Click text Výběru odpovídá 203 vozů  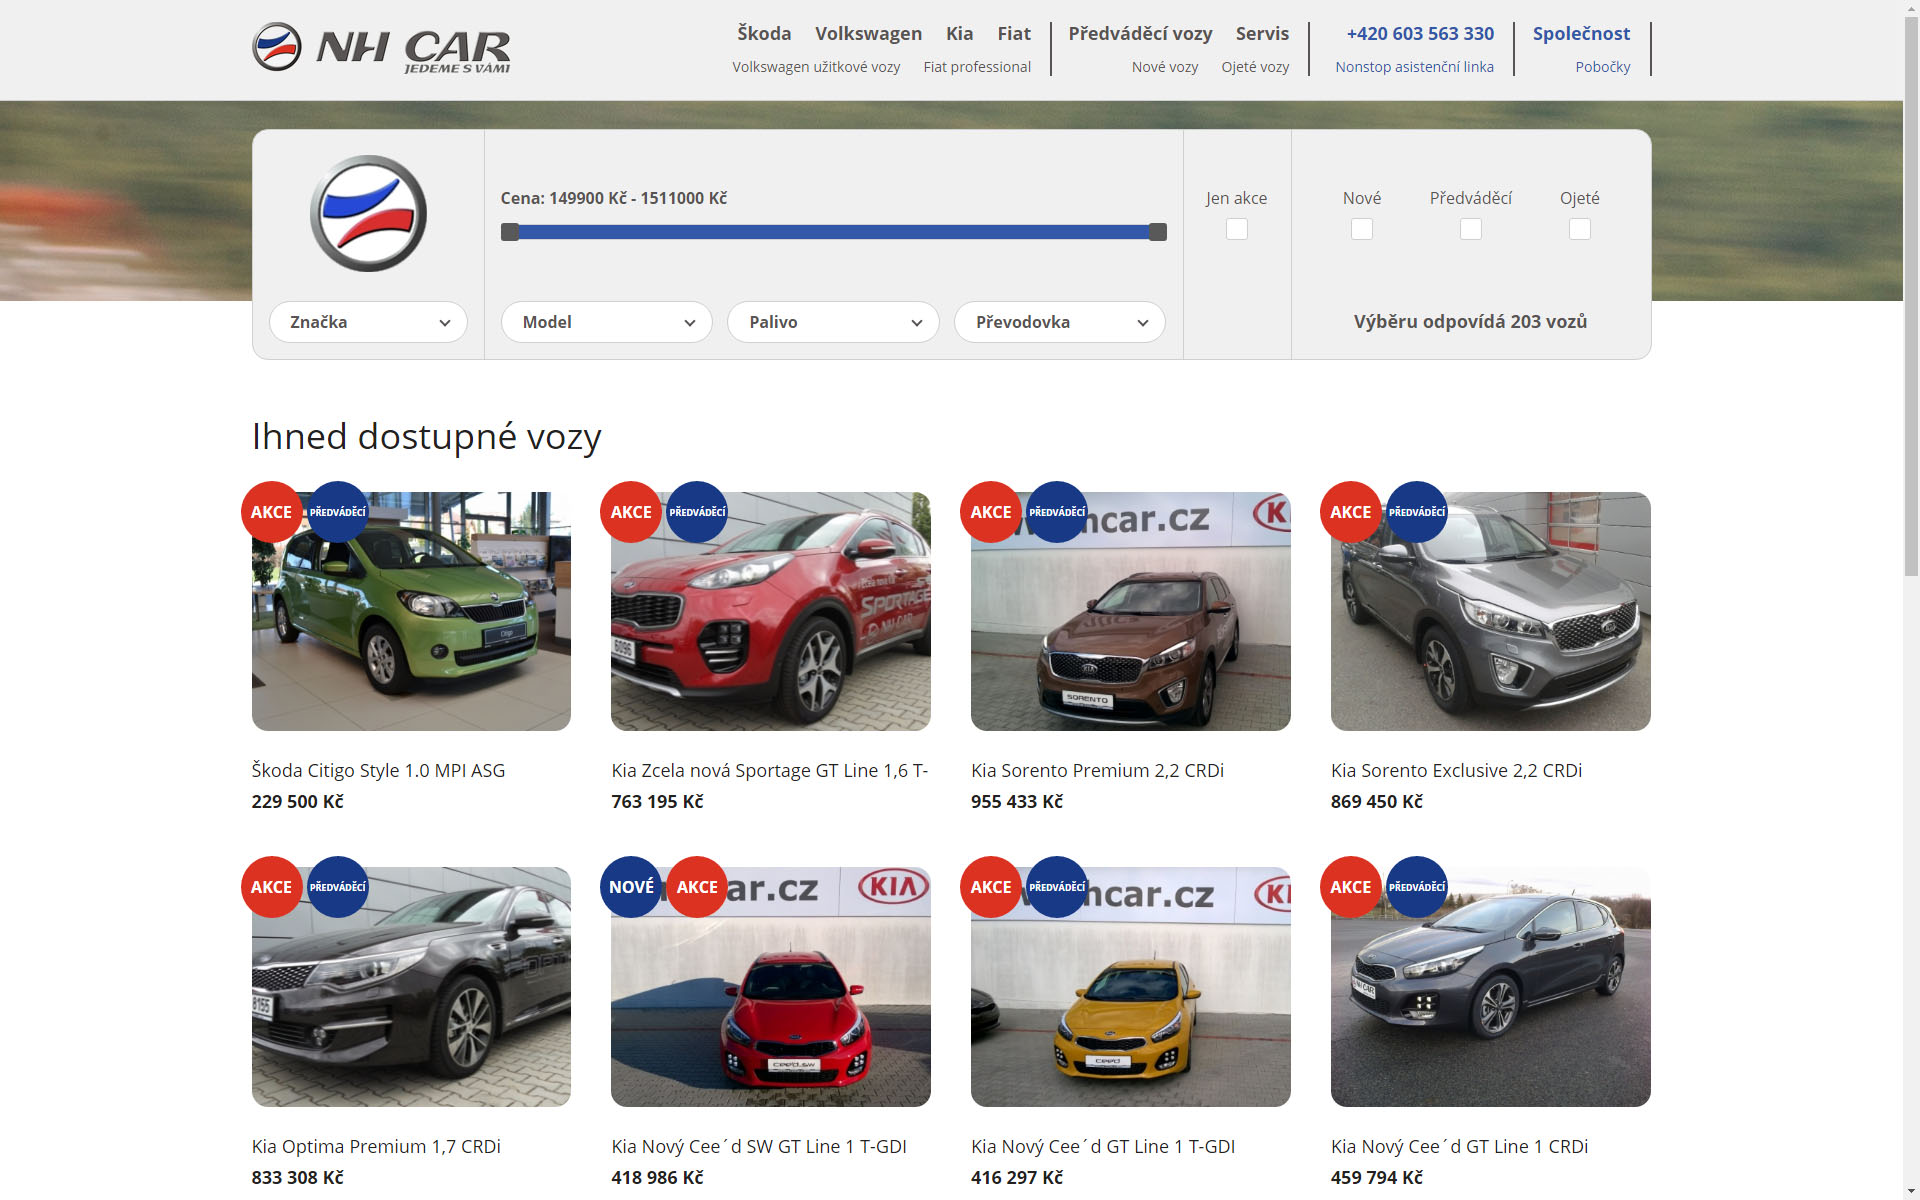[x=1470, y=321]
